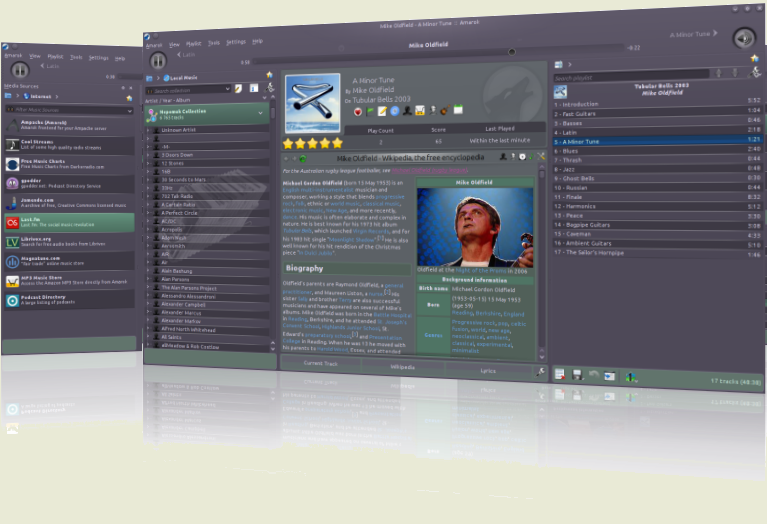Expand Search collection history dropdown
The image size is (767, 524).
[x=227, y=89]
